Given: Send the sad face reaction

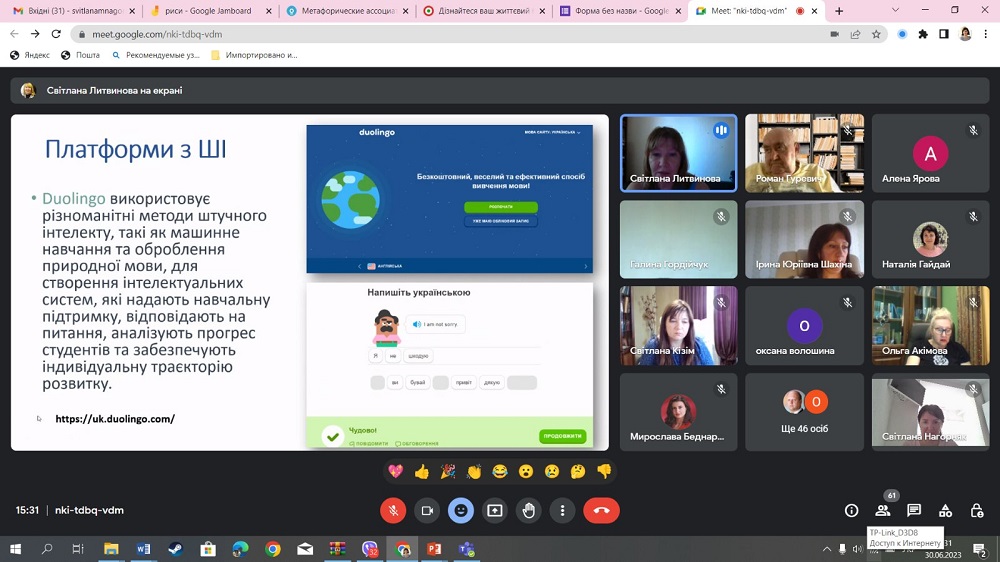Looking at the screenshot, I should pyautogui.click(x=552, y=471).
